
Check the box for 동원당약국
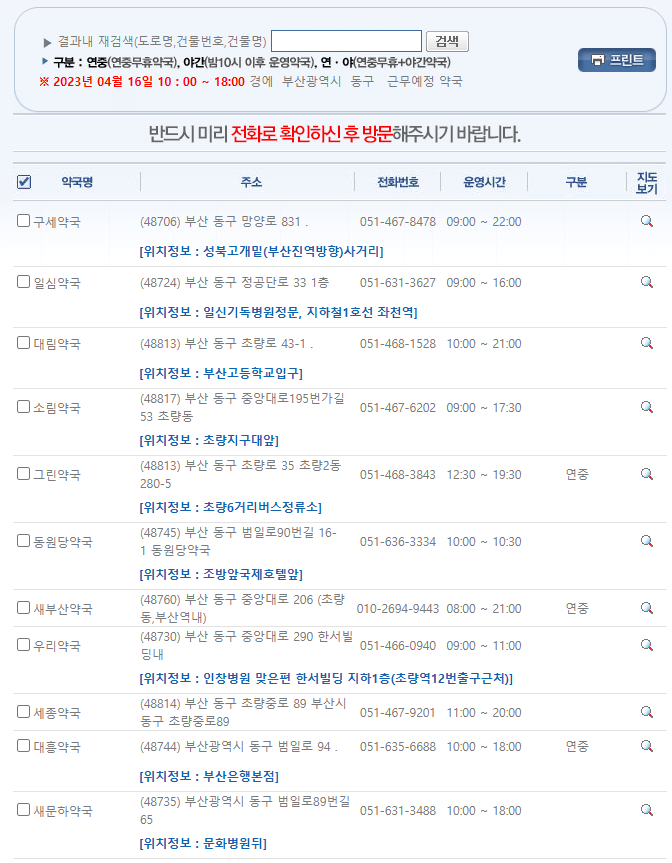23,541
